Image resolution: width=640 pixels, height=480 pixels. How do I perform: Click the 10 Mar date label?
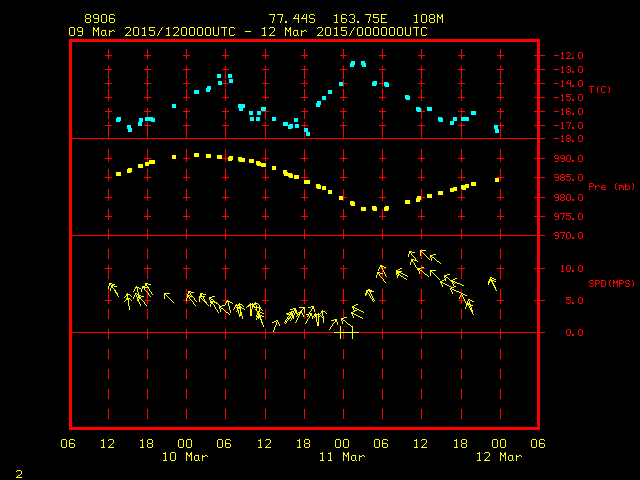click(185, 457)
